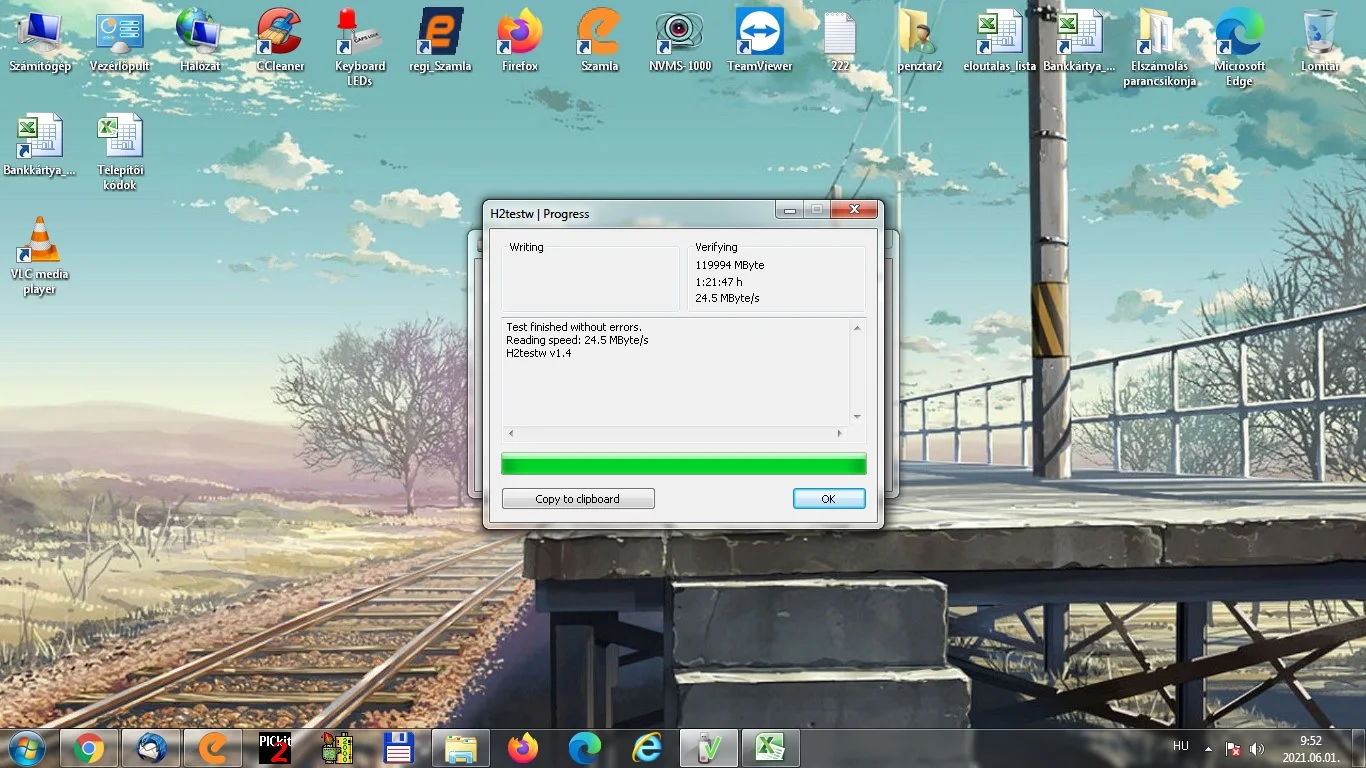Click the log scroll-left arrow in H2testw

point(511,434)
